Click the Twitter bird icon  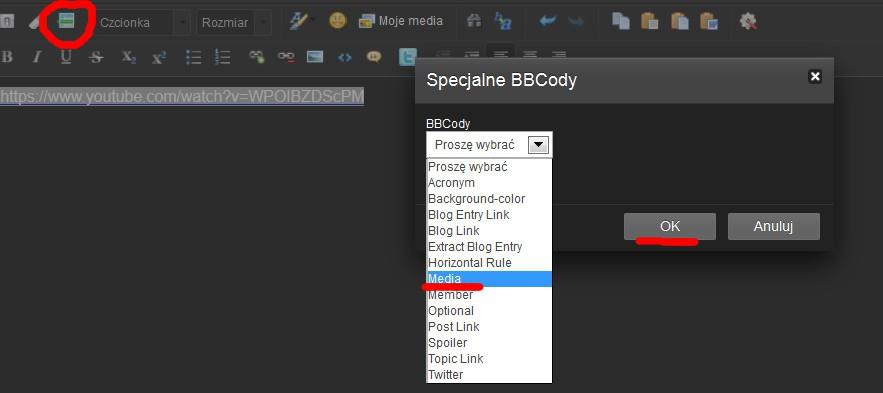pos(407,56)
